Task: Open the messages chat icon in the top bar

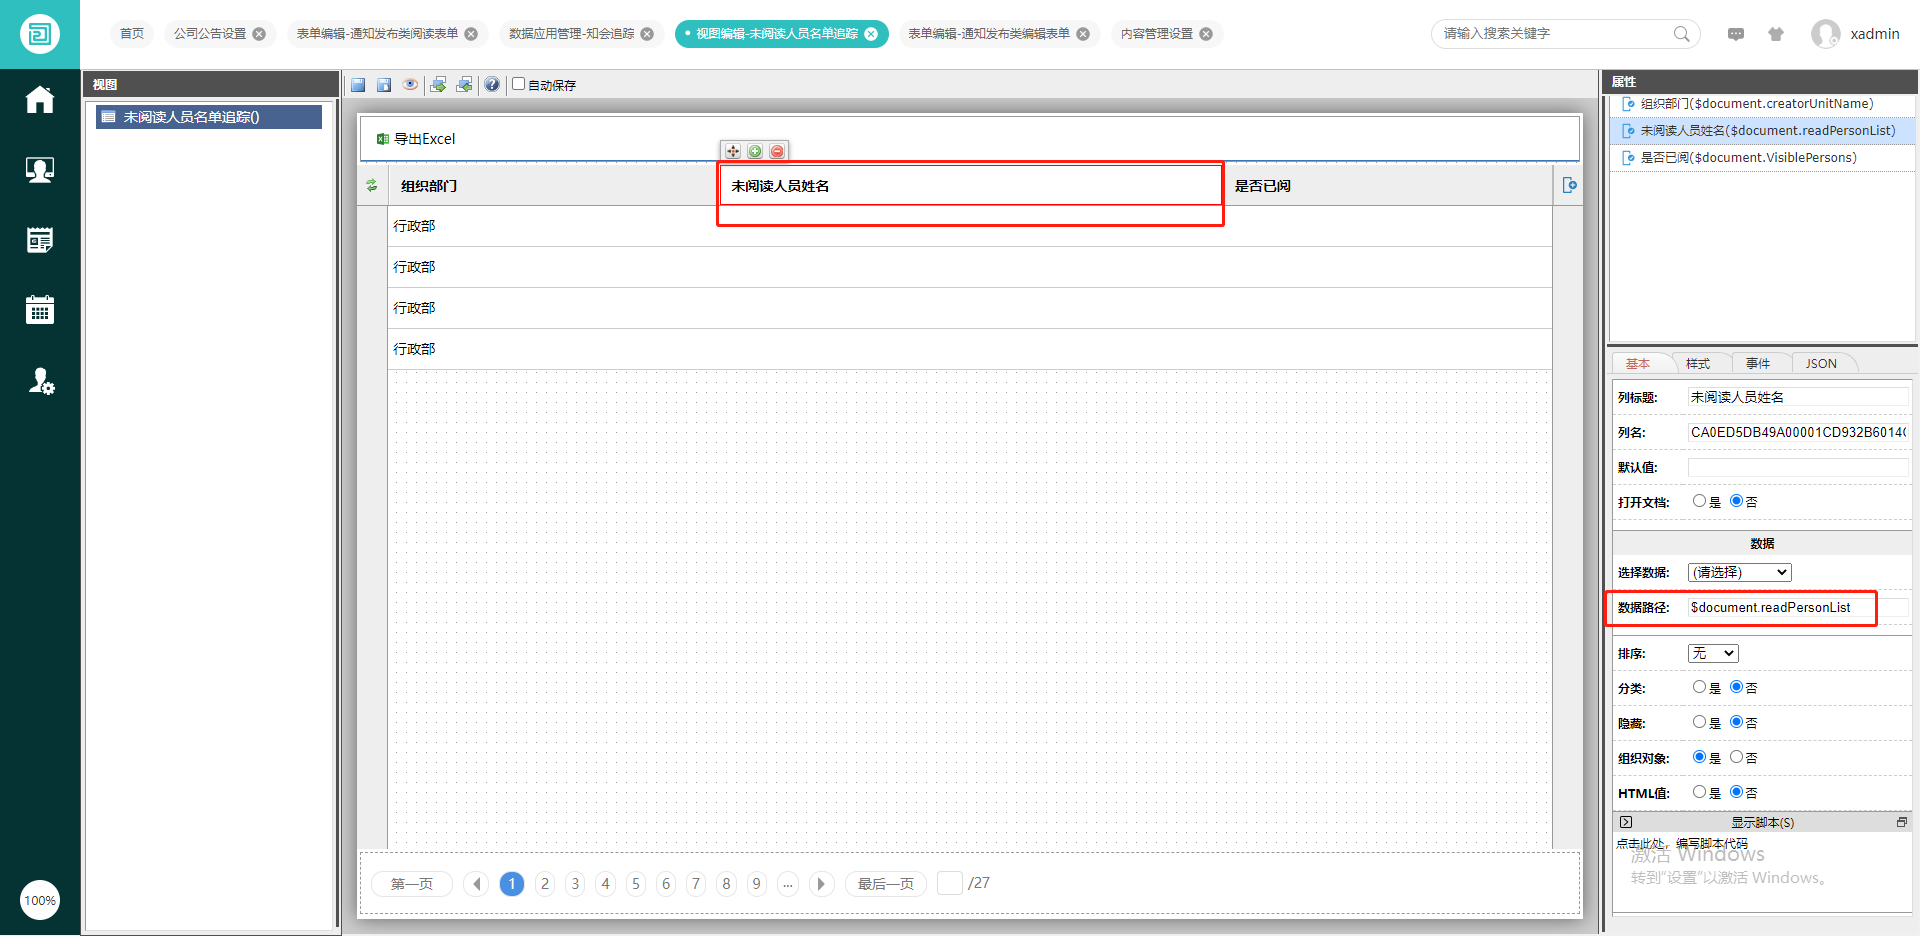Action: 1736,34
